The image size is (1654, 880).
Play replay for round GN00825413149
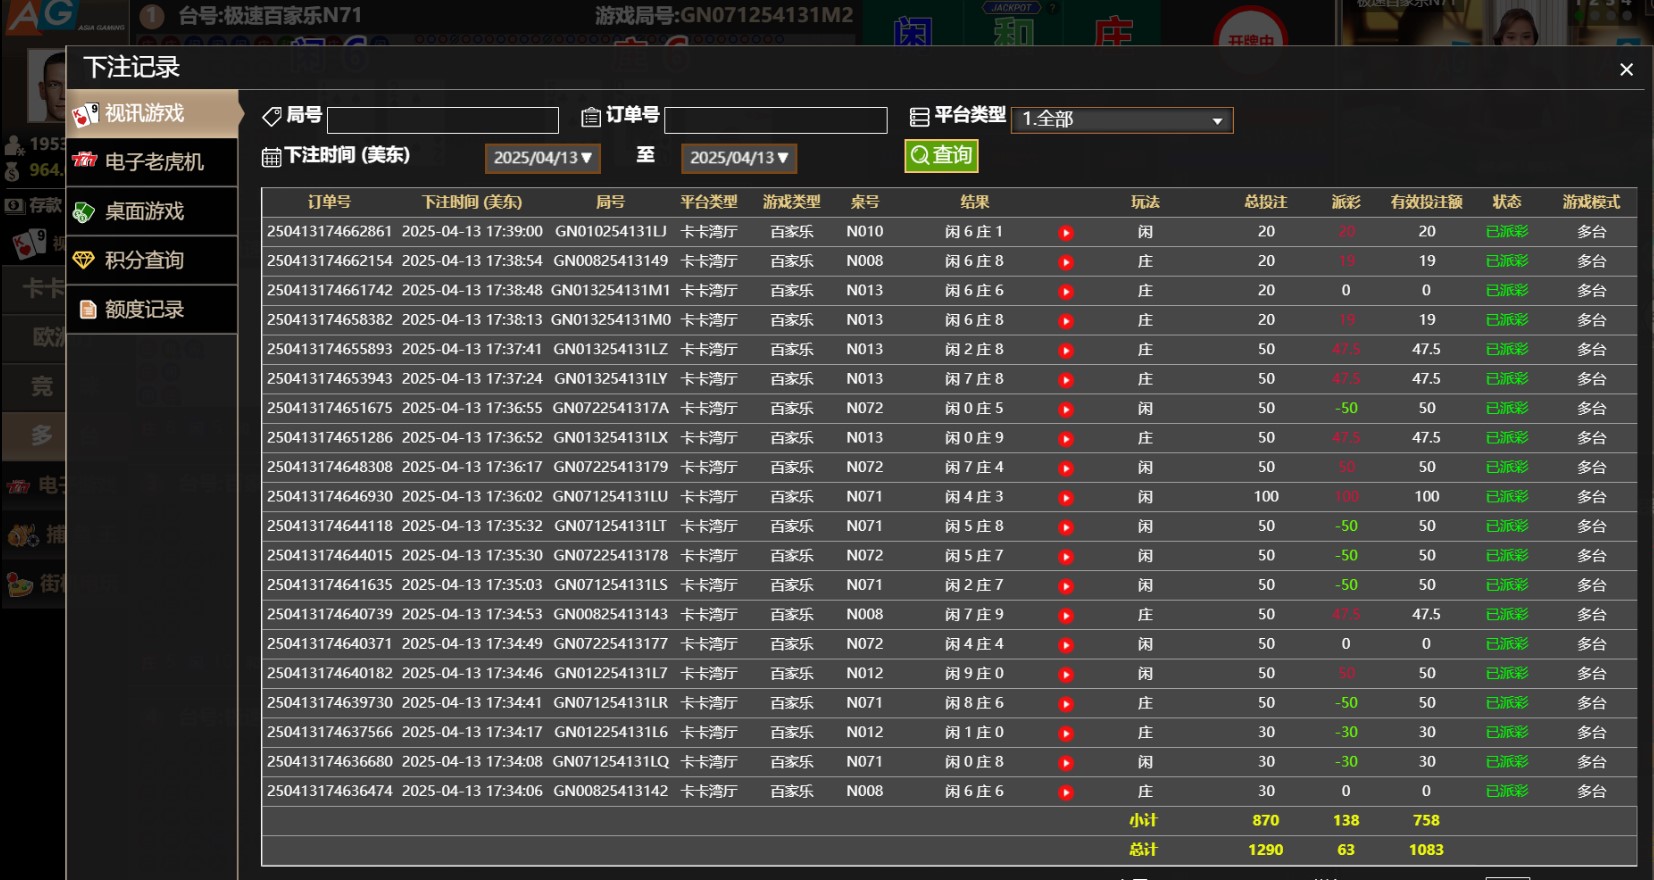point(1066,262)
